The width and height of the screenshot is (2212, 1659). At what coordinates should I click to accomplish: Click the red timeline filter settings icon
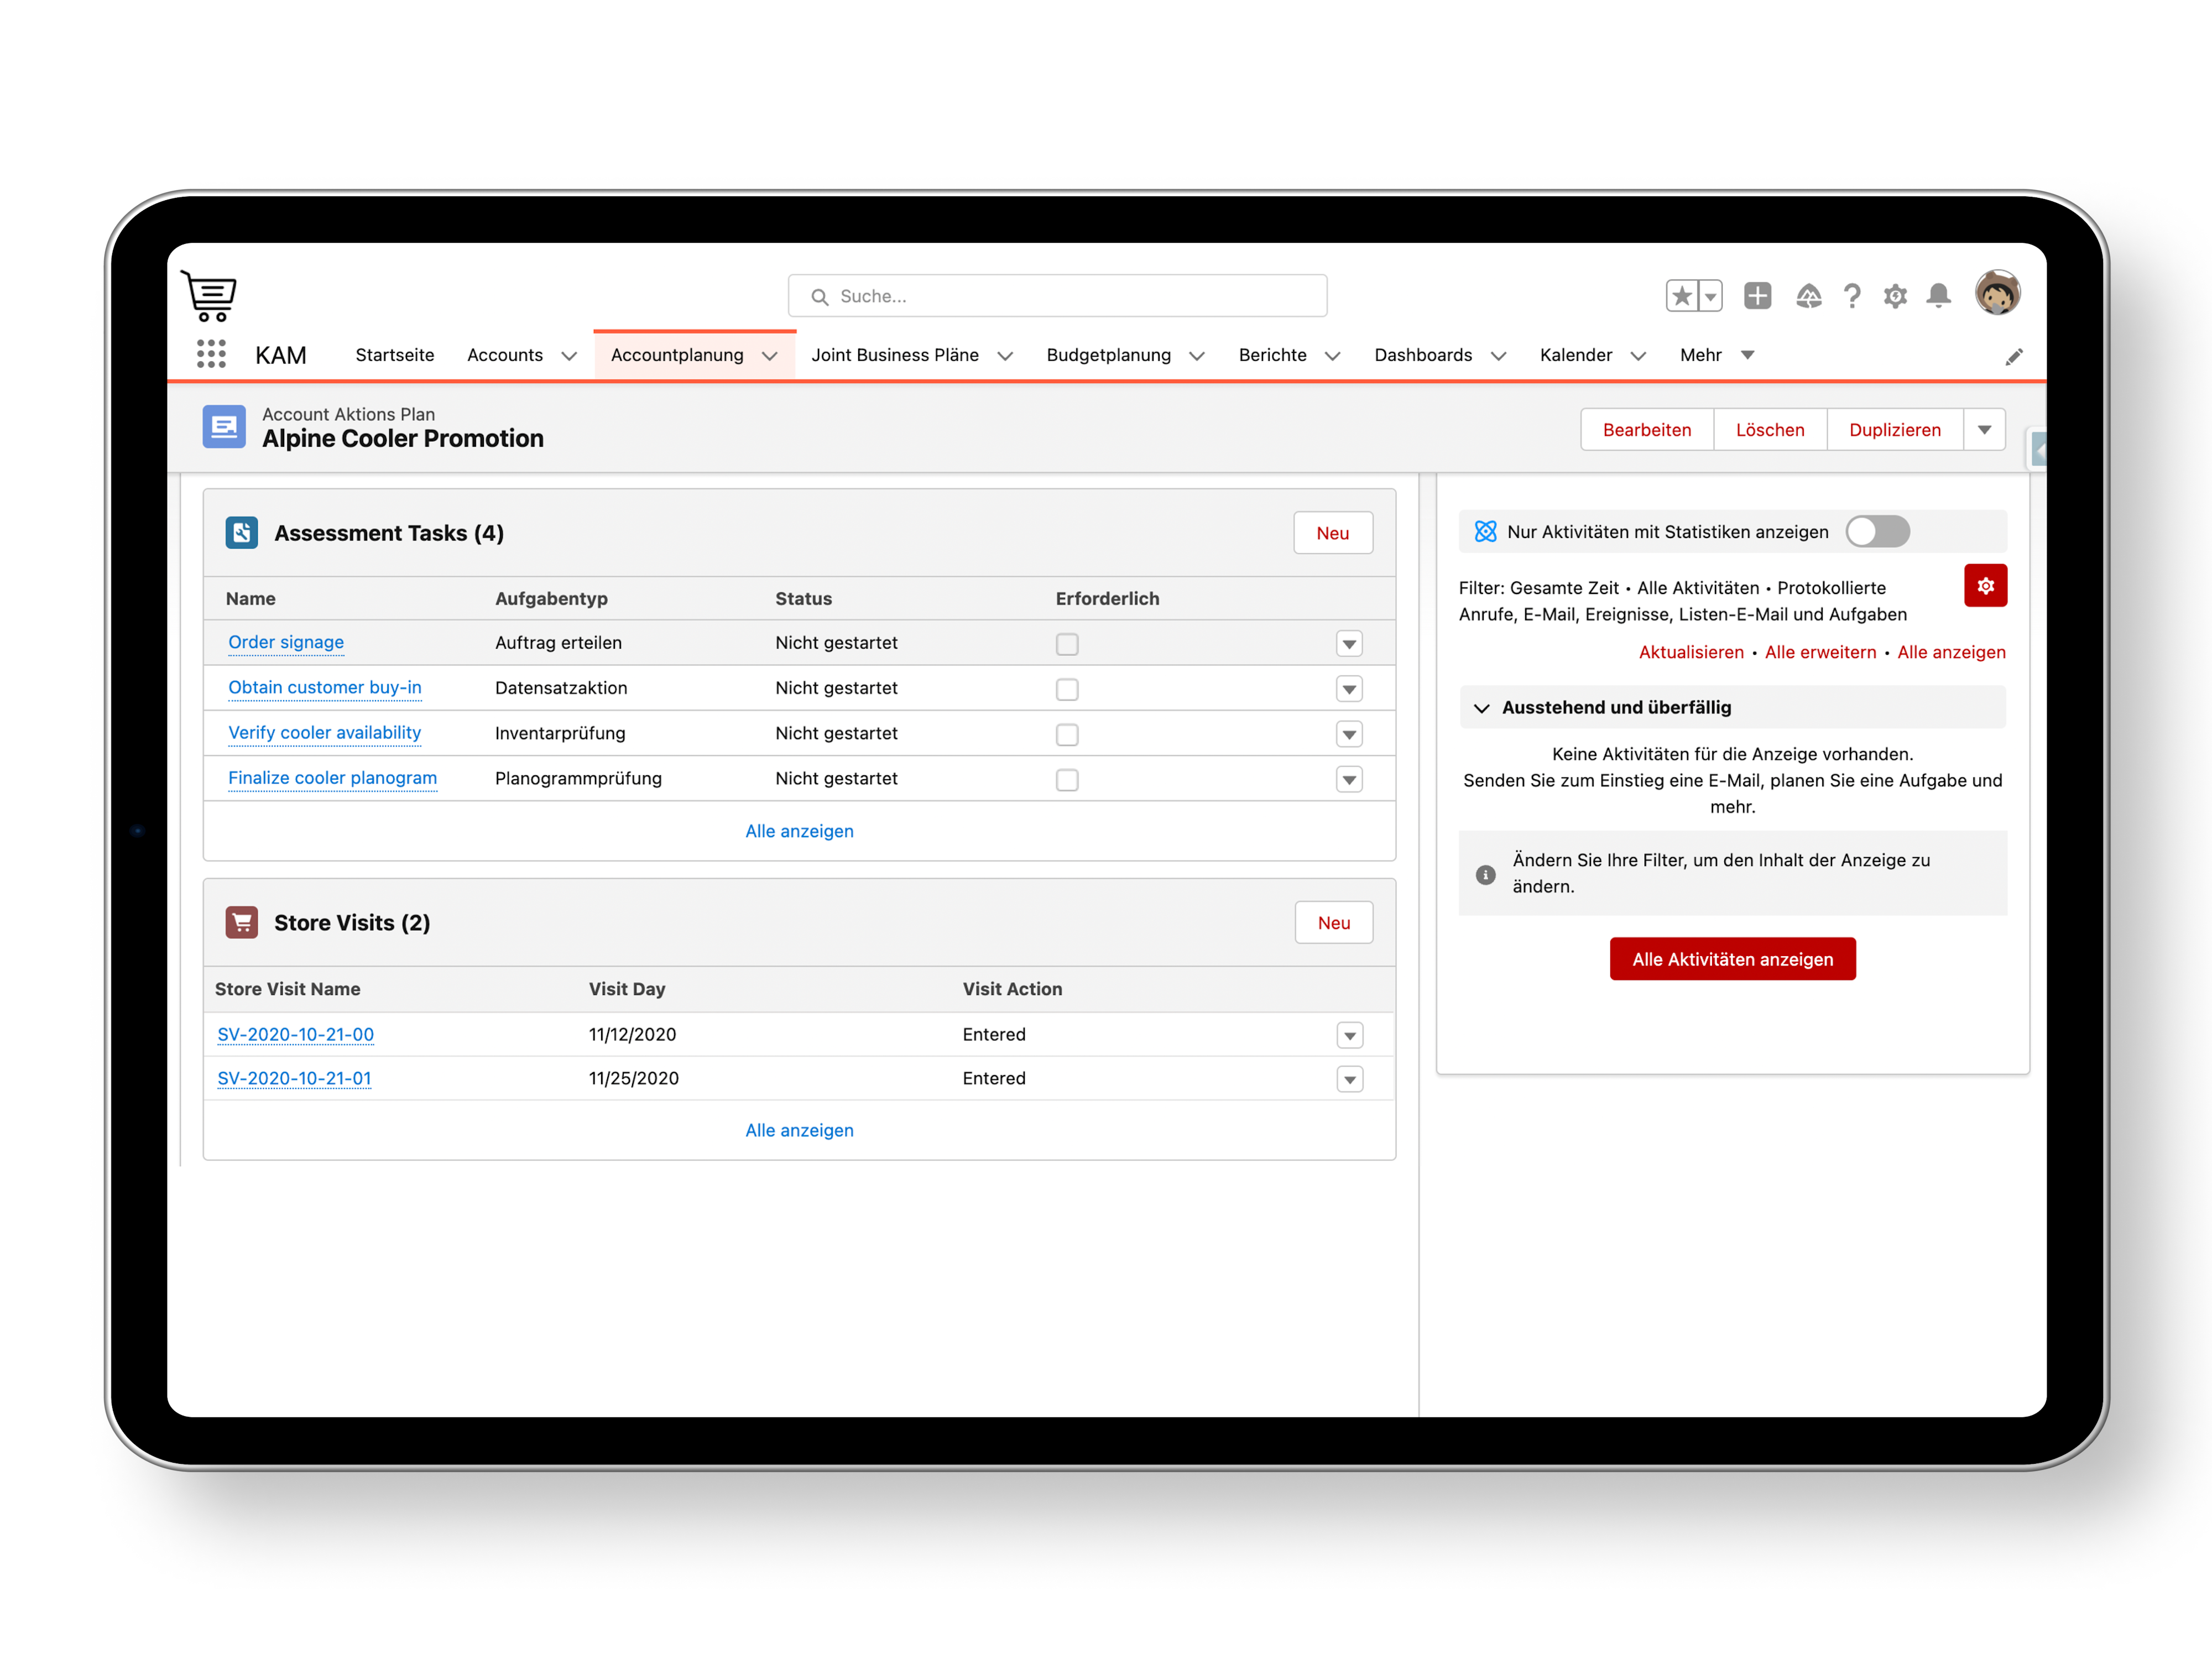point(1985,586)
